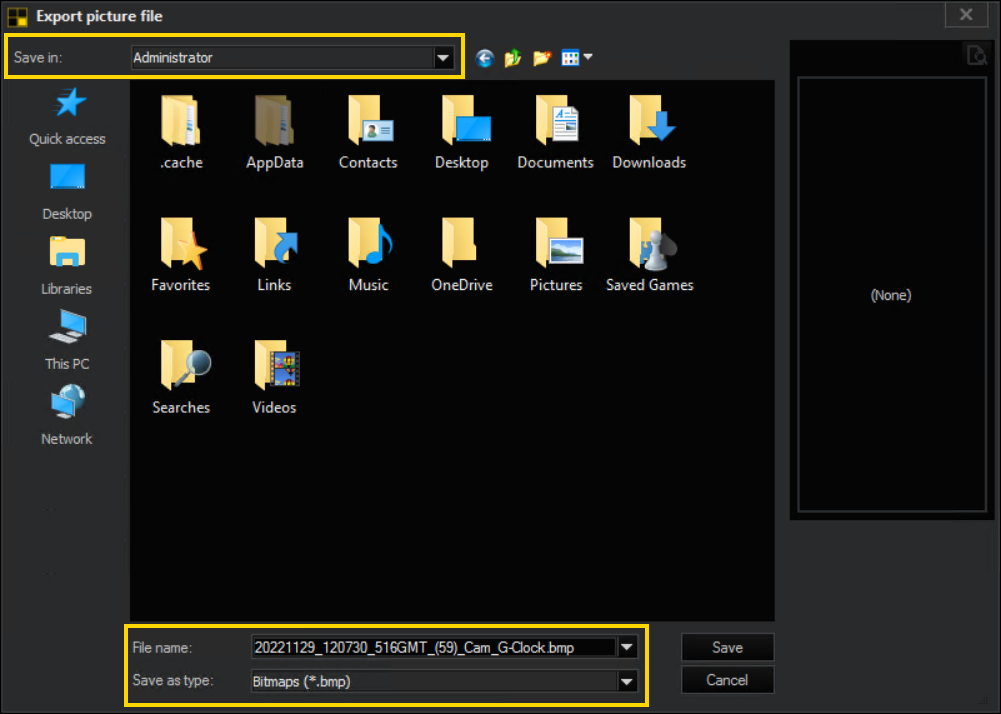Toggle the picture preview icon

977,54
